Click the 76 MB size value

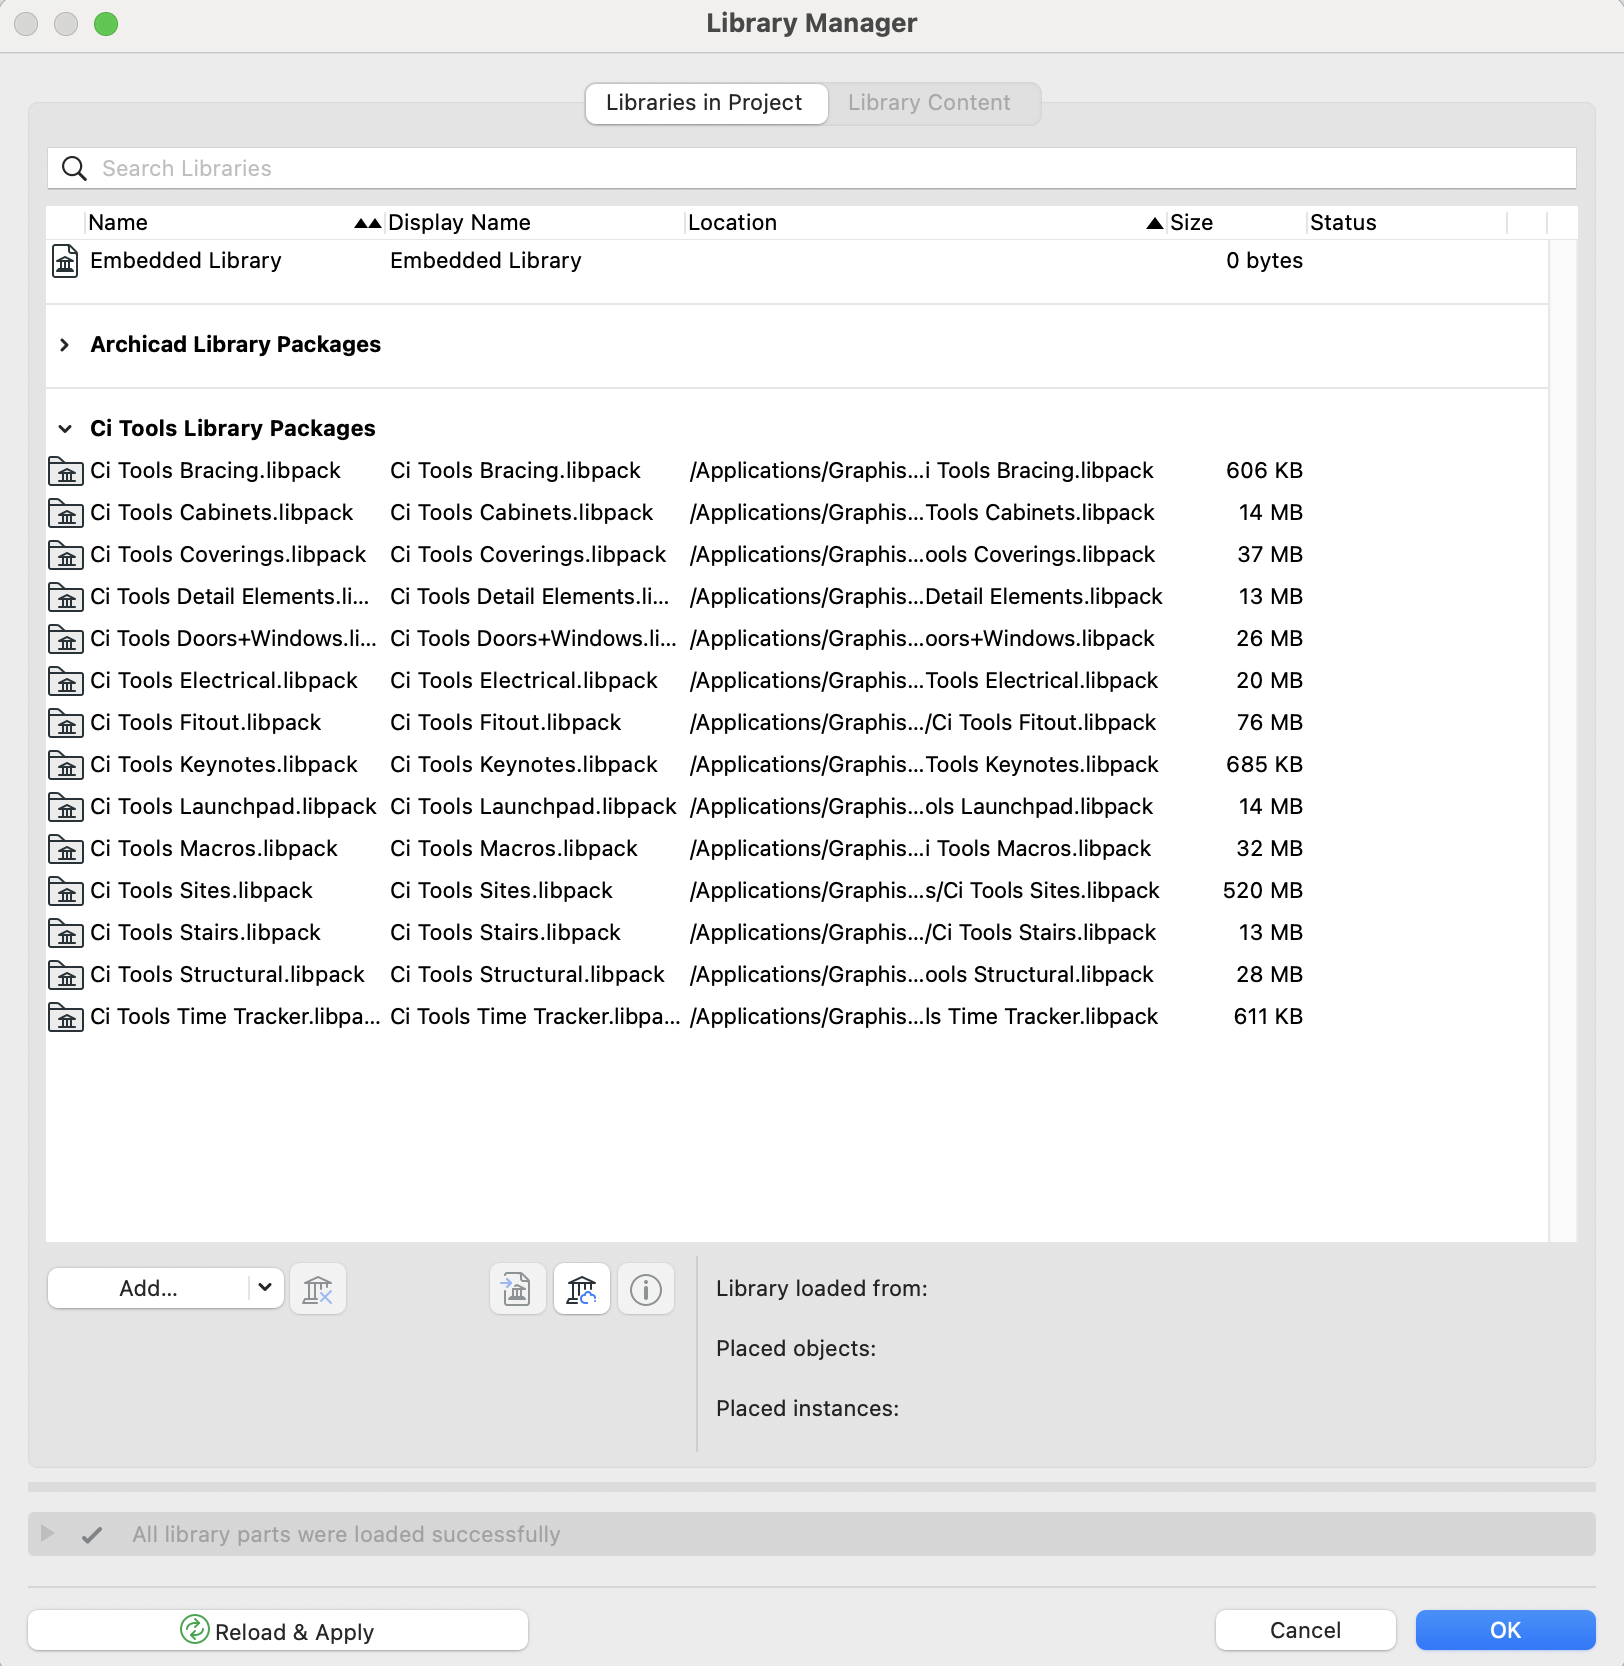tap(1270, 723)
